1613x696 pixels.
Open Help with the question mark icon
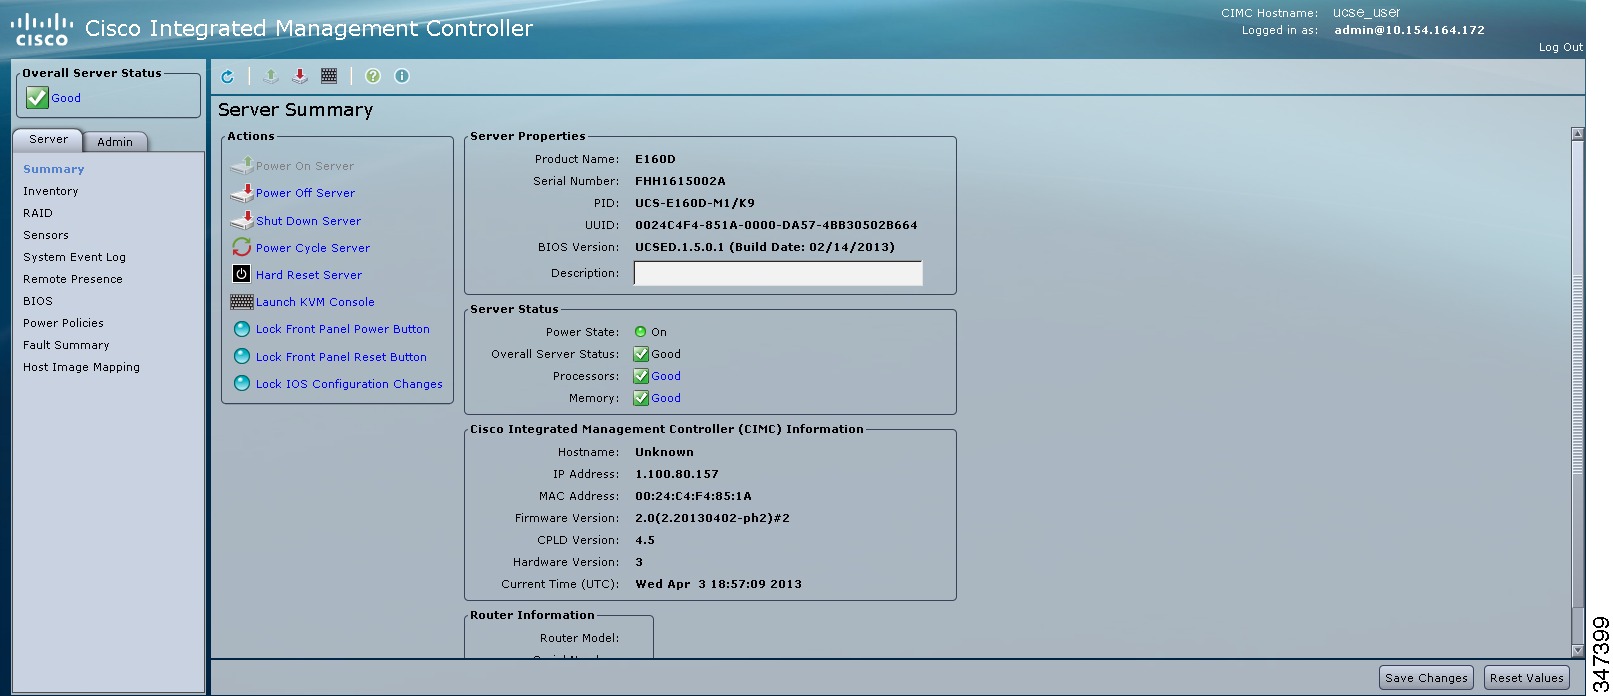373,76
